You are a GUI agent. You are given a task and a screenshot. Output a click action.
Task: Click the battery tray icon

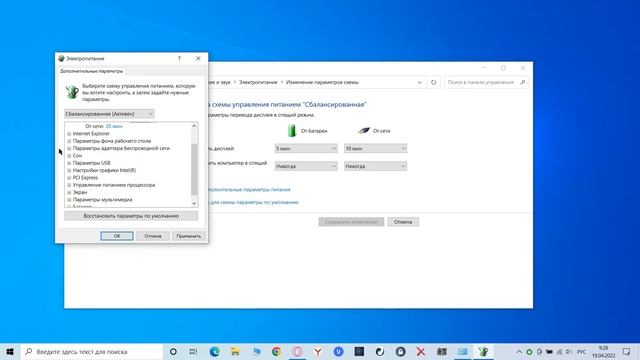pyautogui.click(x=549, y=352)
